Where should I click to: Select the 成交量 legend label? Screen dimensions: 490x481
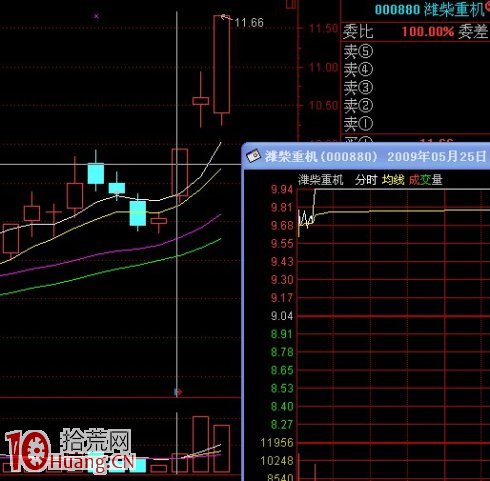pos(426,180)
